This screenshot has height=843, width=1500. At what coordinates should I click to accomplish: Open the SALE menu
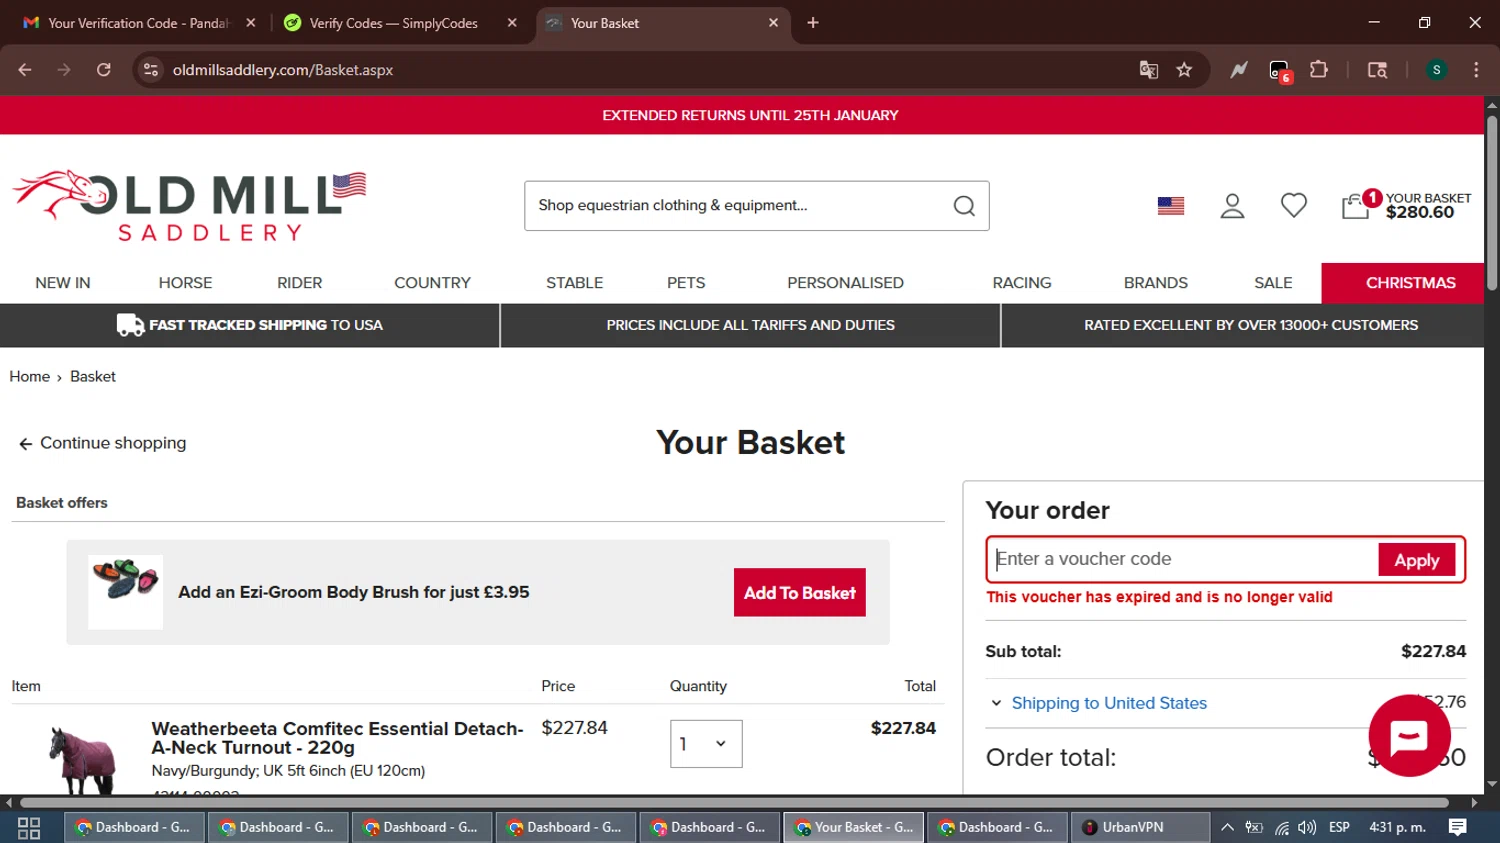1273,283
